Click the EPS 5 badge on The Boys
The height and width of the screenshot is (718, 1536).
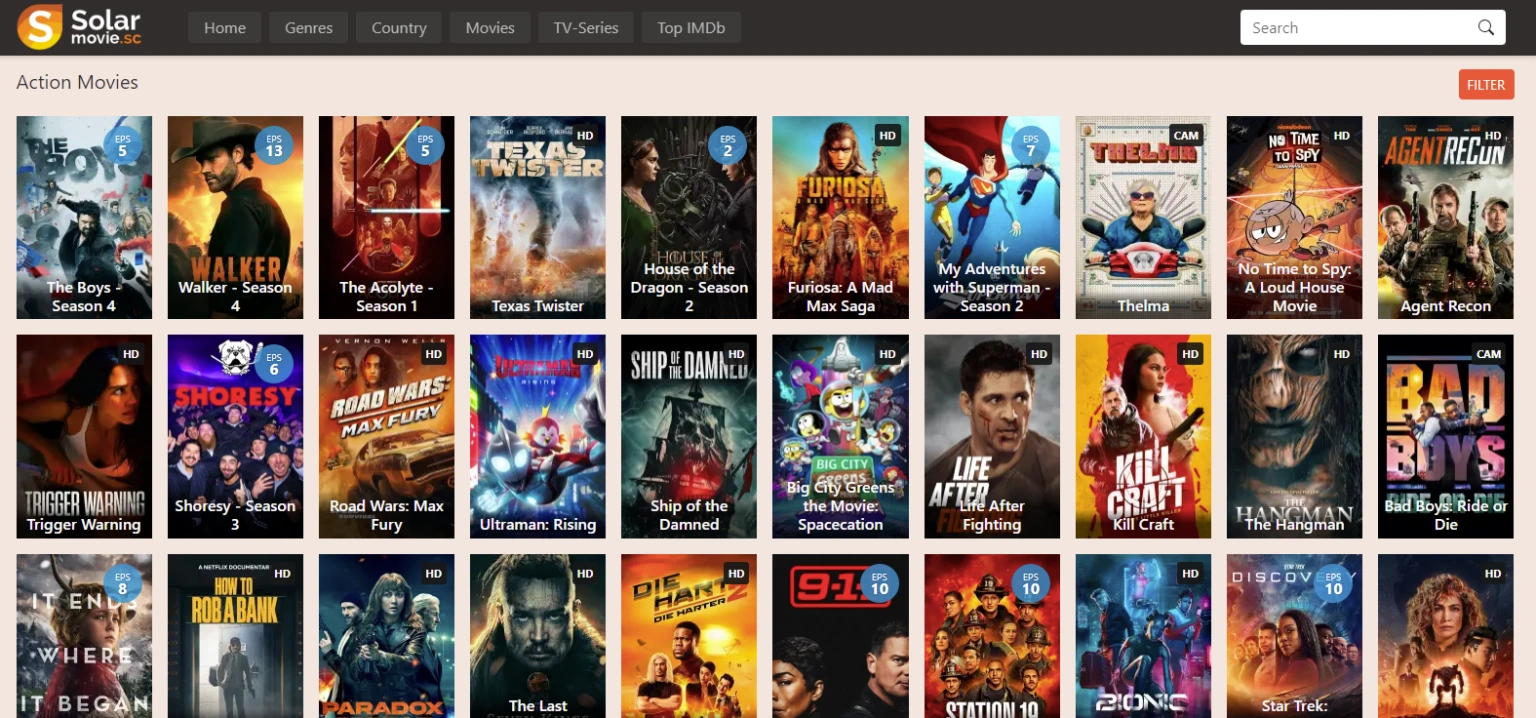123,147
